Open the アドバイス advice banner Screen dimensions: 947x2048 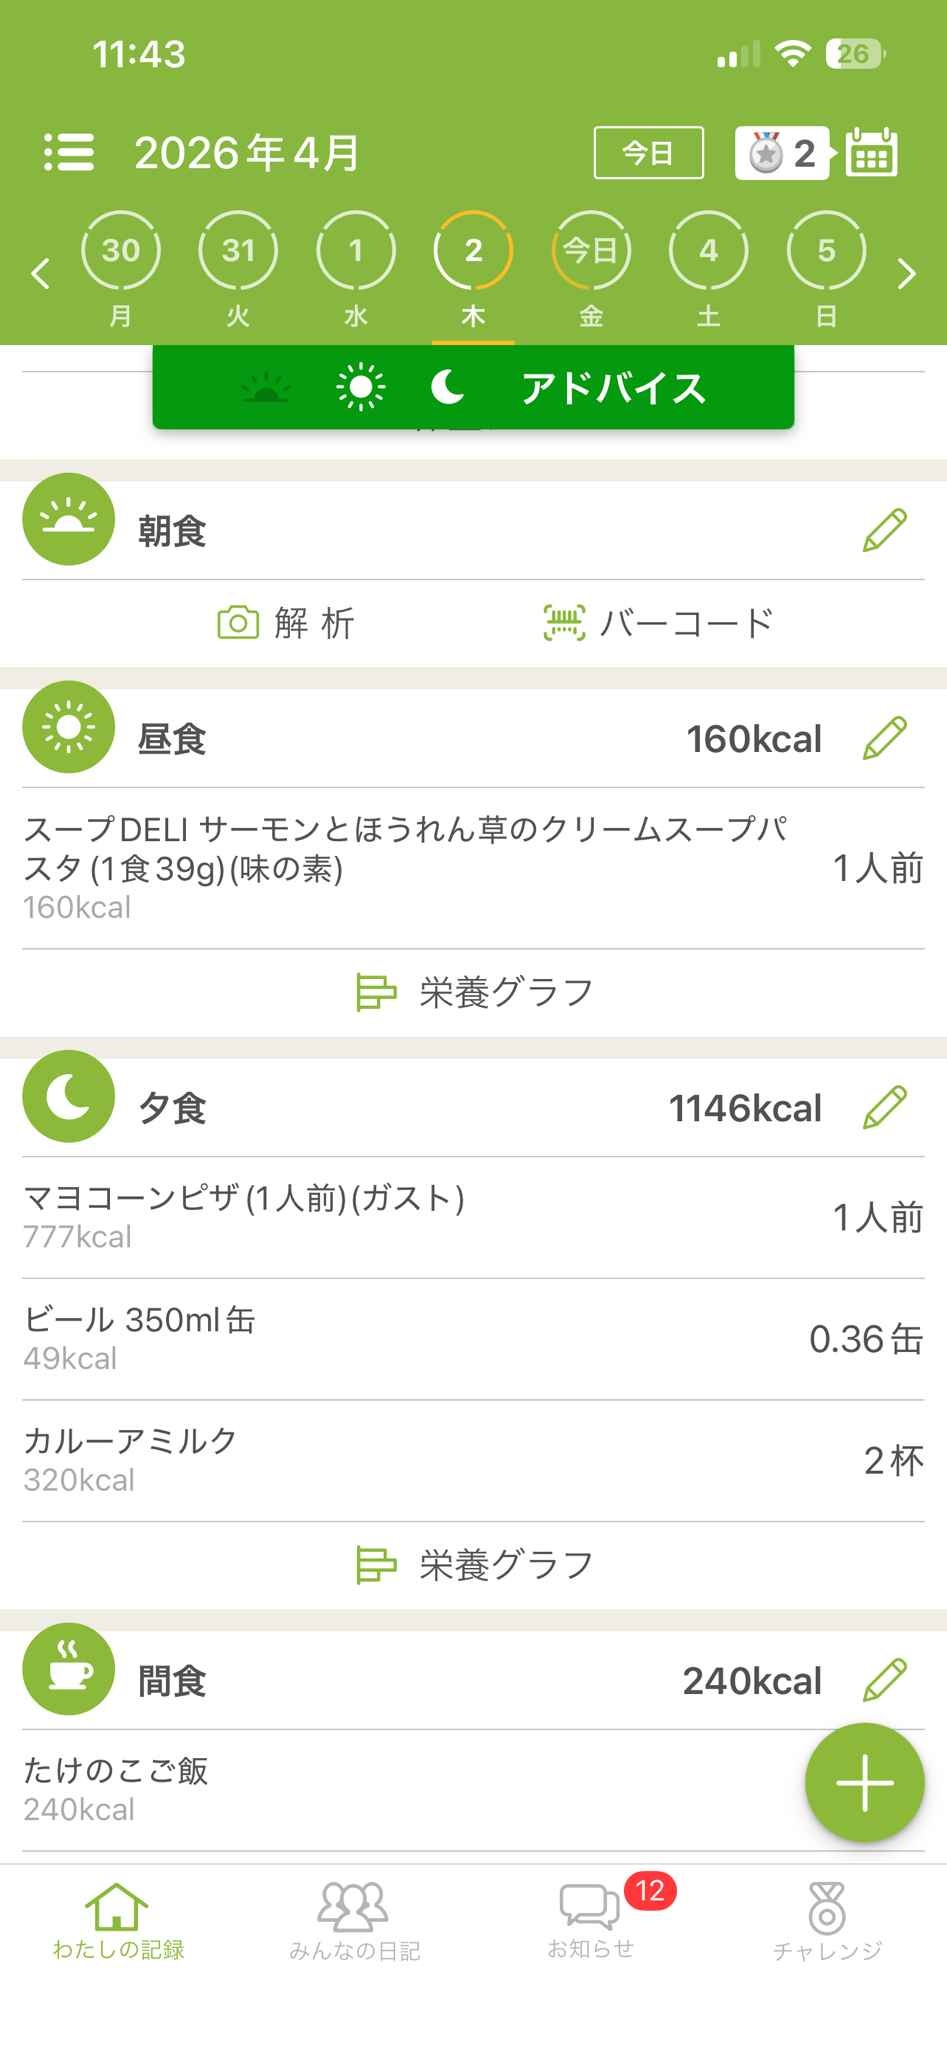pyautogui.click(x=612, y=388)
